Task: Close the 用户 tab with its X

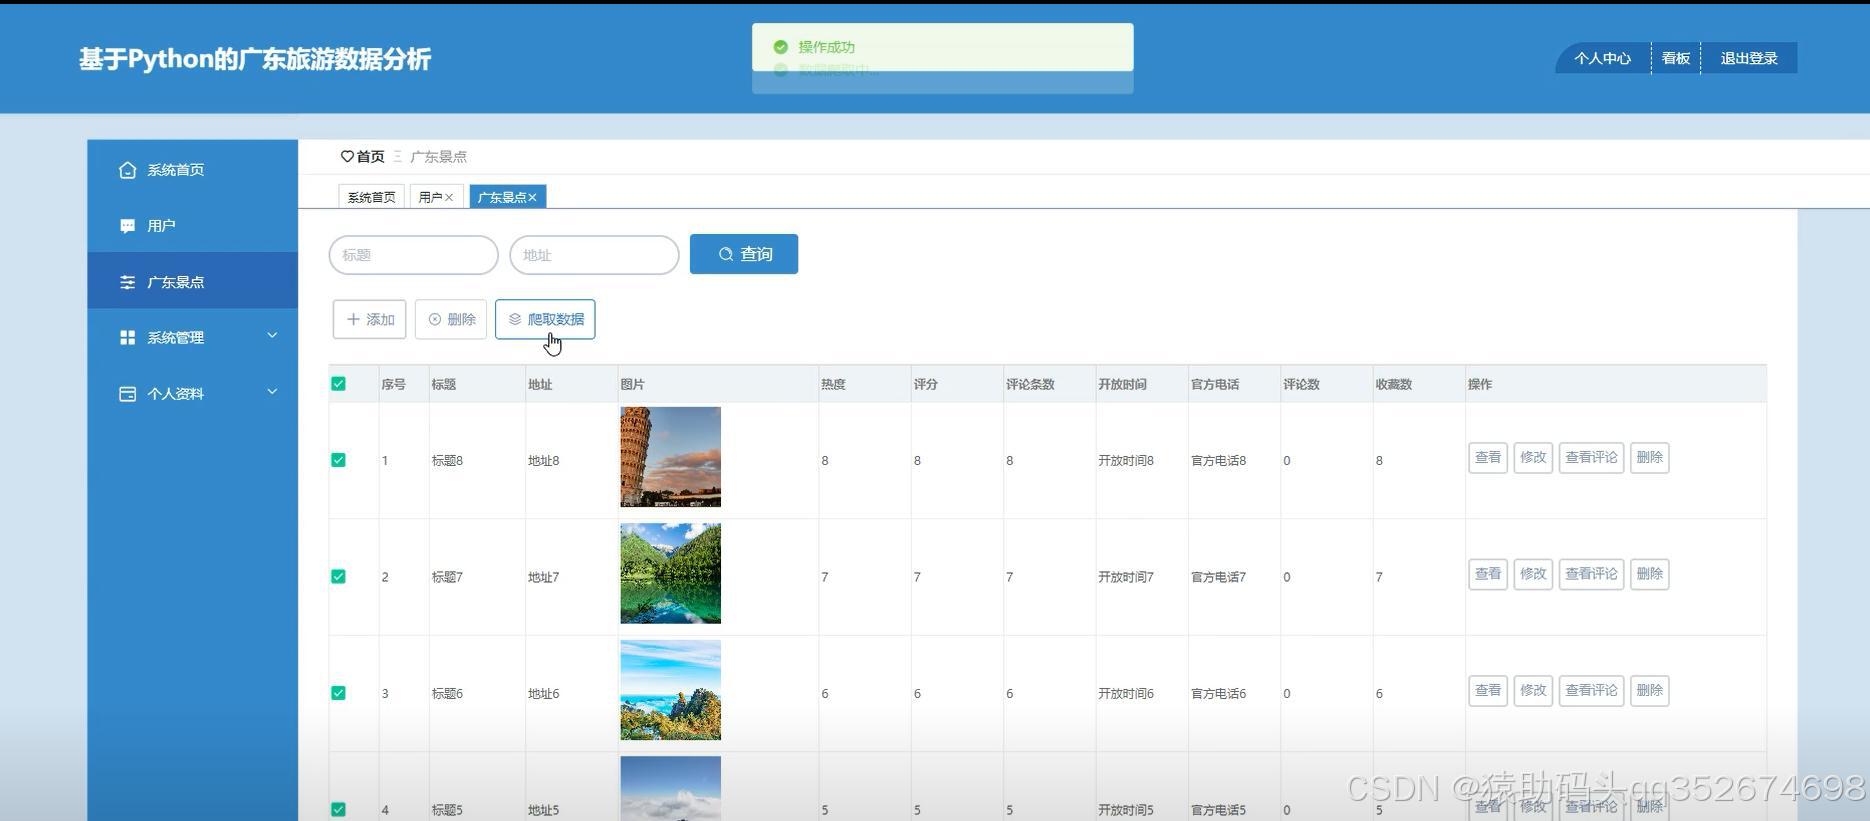Action: point(449,197)
